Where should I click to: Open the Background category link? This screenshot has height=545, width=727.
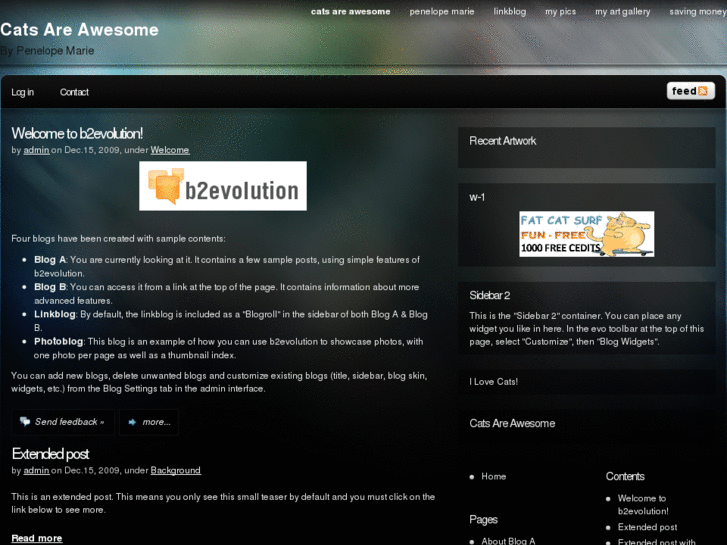[175, 470]
